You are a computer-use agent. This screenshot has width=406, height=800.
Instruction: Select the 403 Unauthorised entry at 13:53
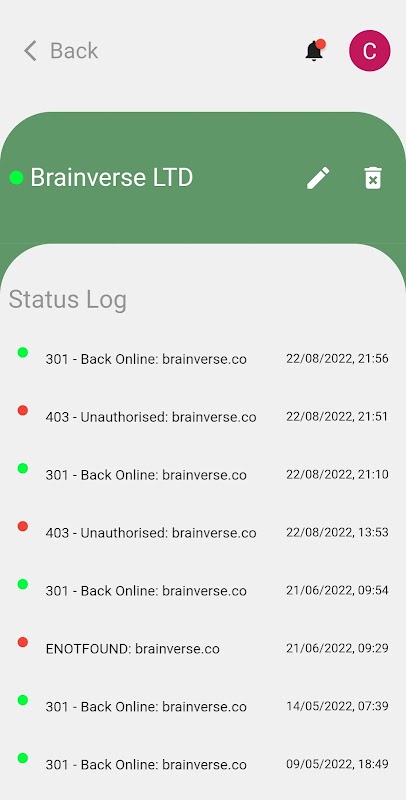(203, 533)
